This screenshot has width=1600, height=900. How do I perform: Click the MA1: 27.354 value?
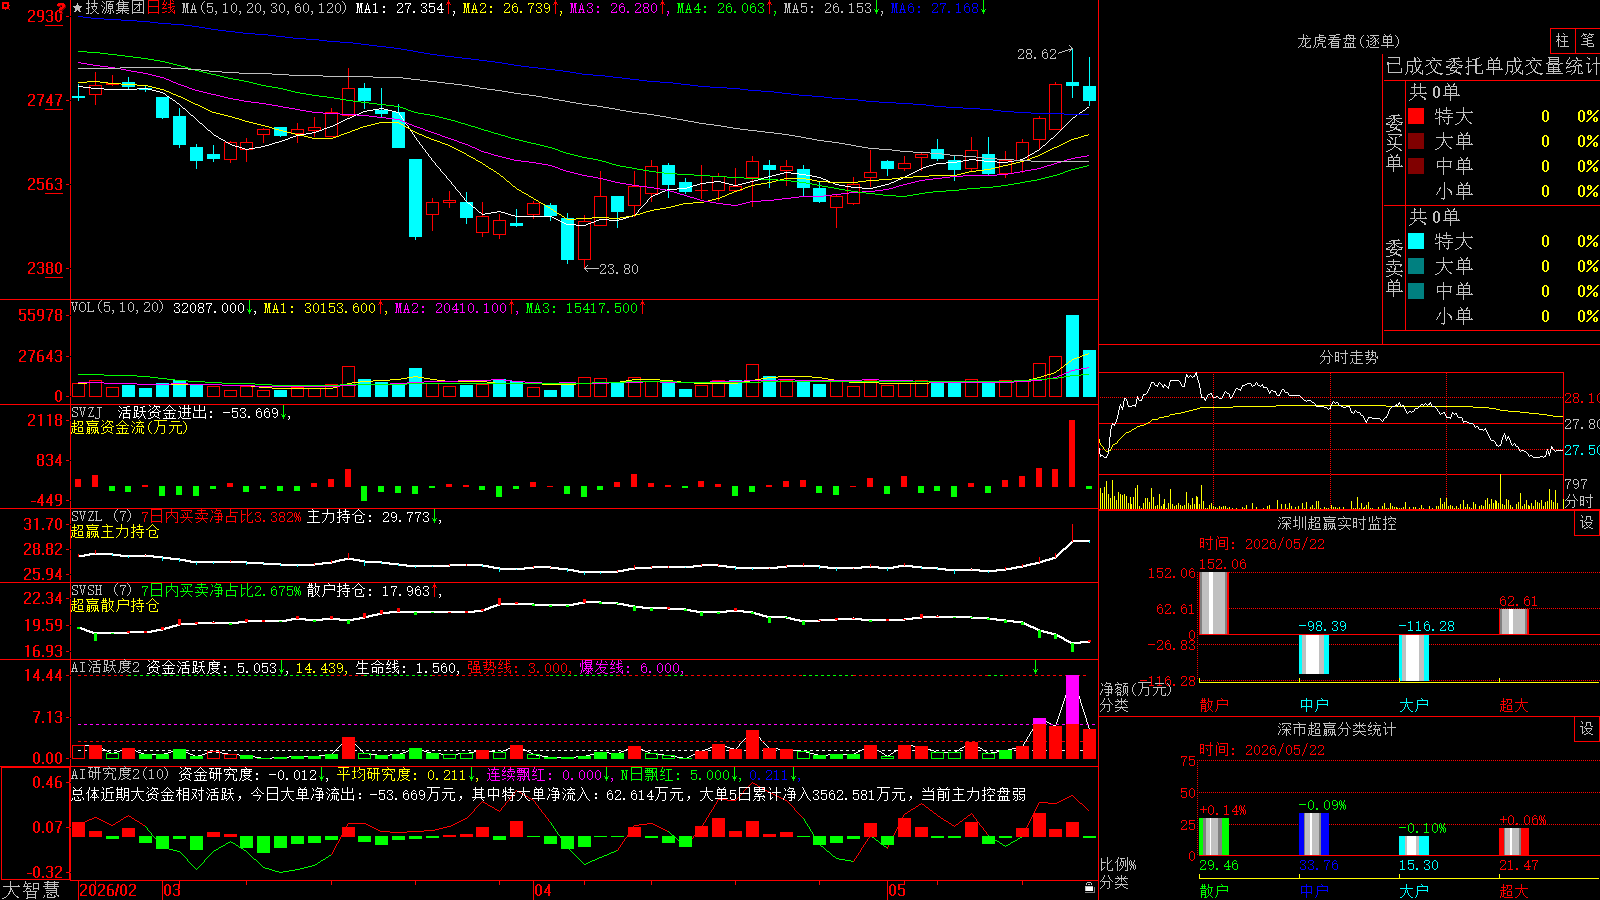tap(400, 8)
